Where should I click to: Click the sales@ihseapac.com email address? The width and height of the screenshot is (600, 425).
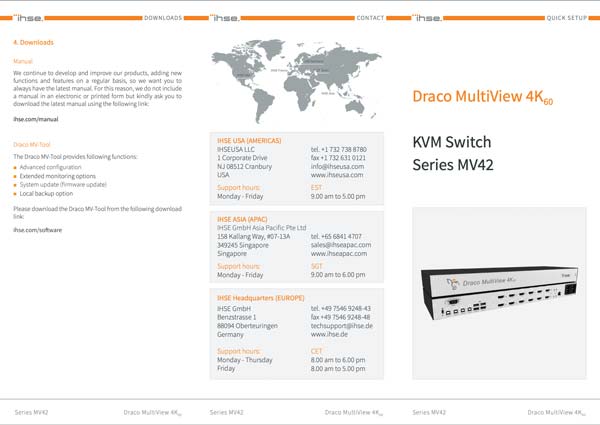click(x=343, y=243)
